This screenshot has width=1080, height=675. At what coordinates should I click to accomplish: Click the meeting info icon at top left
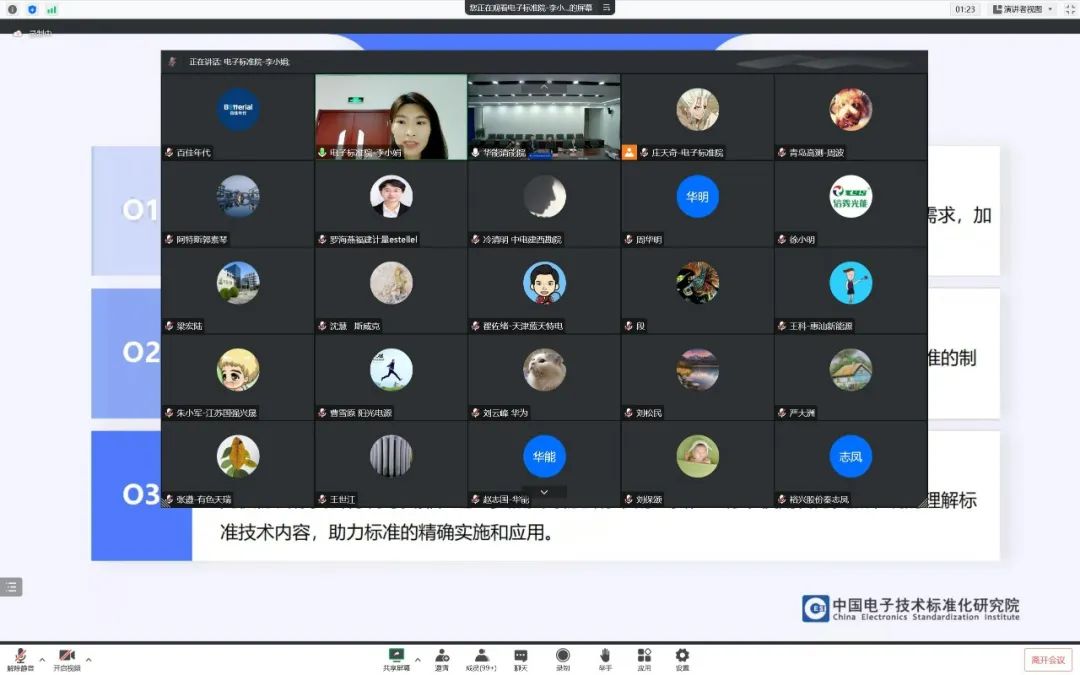pos(13,9)
